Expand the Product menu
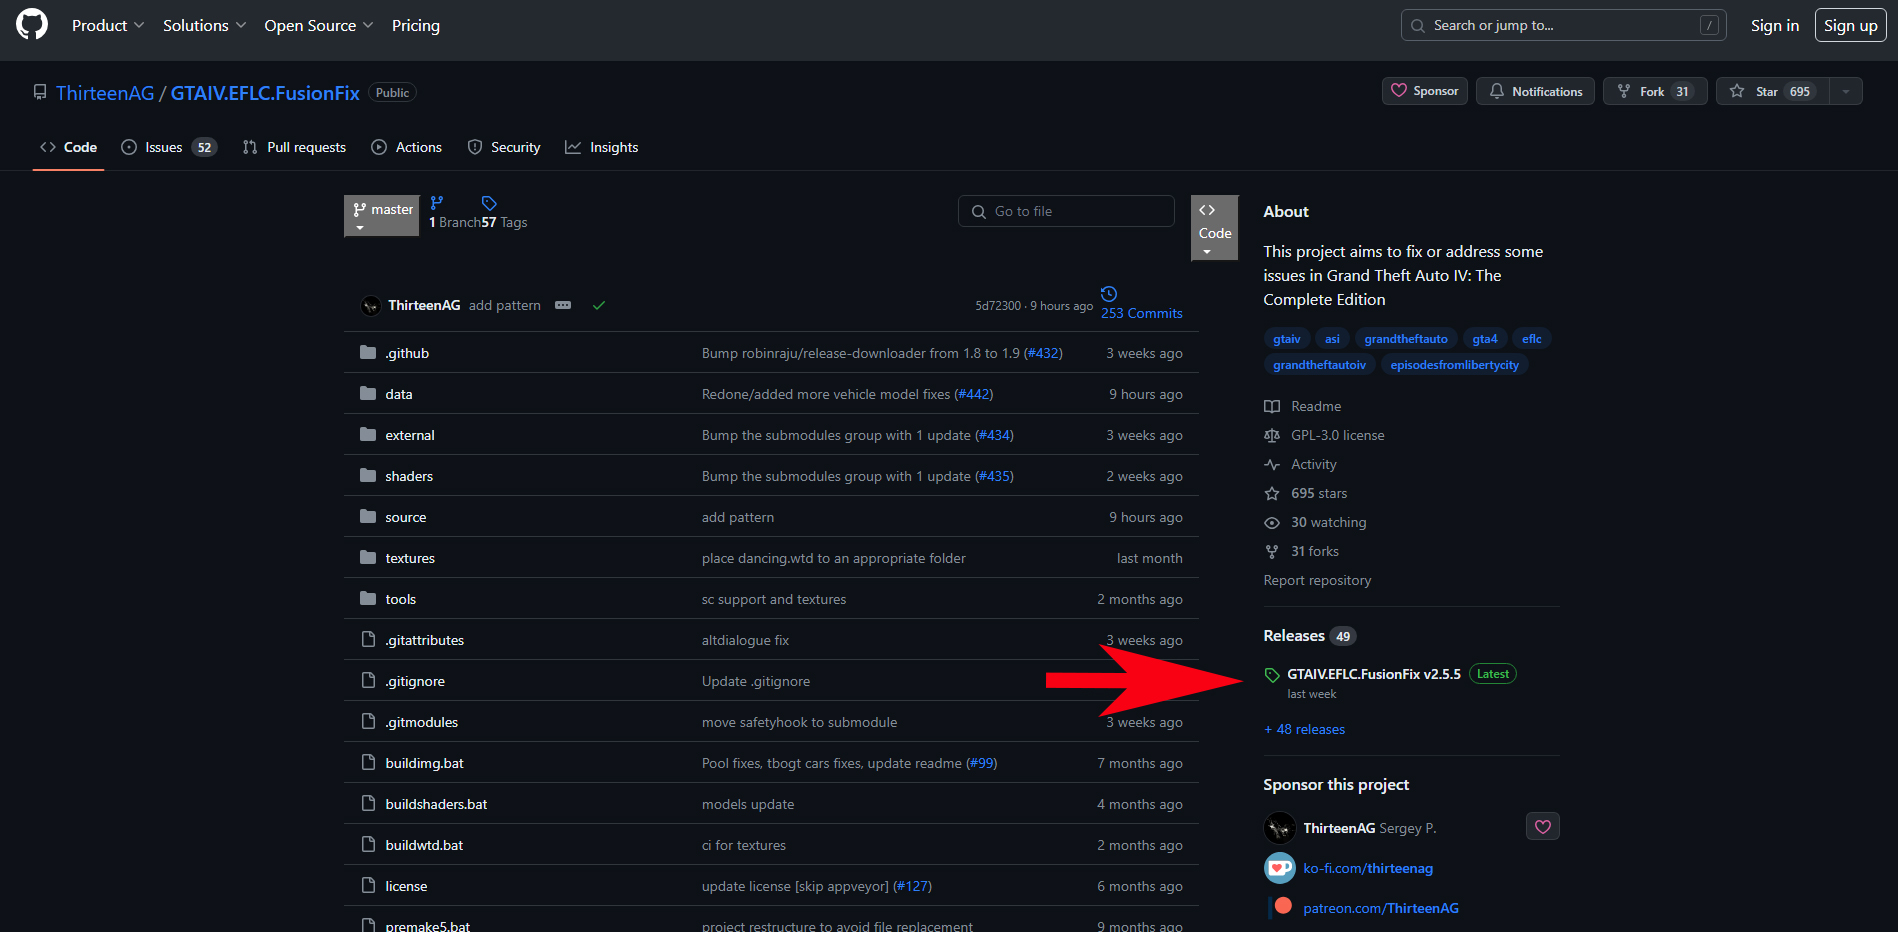 108,25
